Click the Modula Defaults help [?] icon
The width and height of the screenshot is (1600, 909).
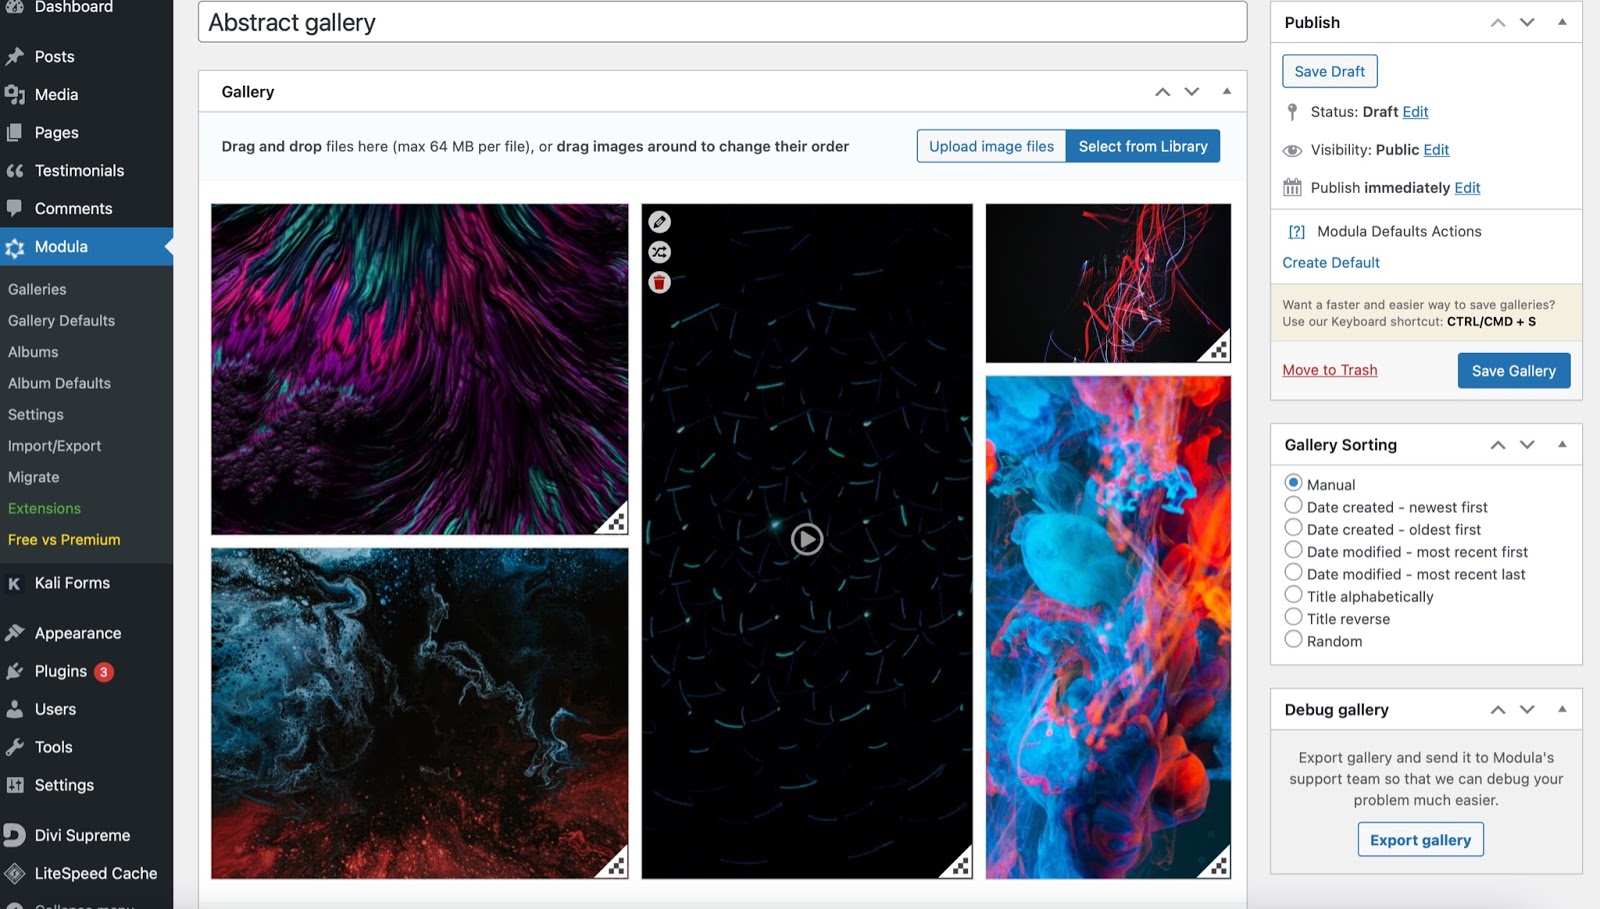coord(1296,232)
